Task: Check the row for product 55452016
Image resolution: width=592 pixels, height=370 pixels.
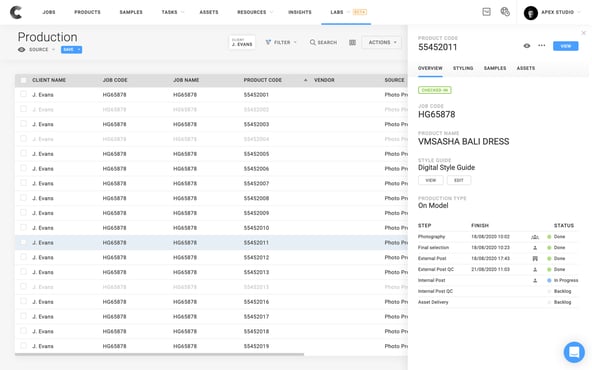Action: pyautogui.click(x=23, y=301)
